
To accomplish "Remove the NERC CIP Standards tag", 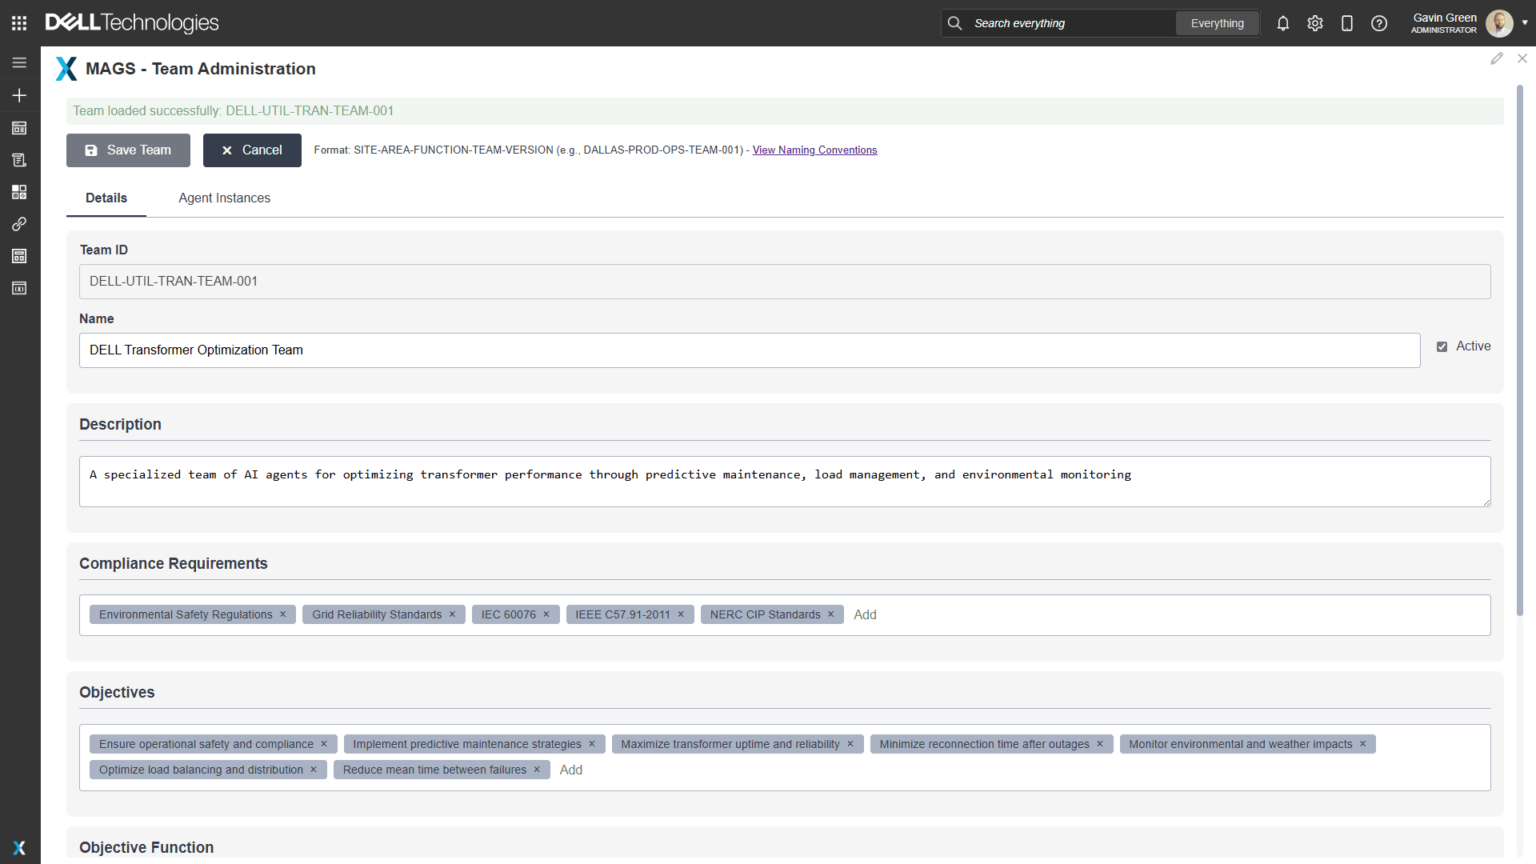I will 830,615.
